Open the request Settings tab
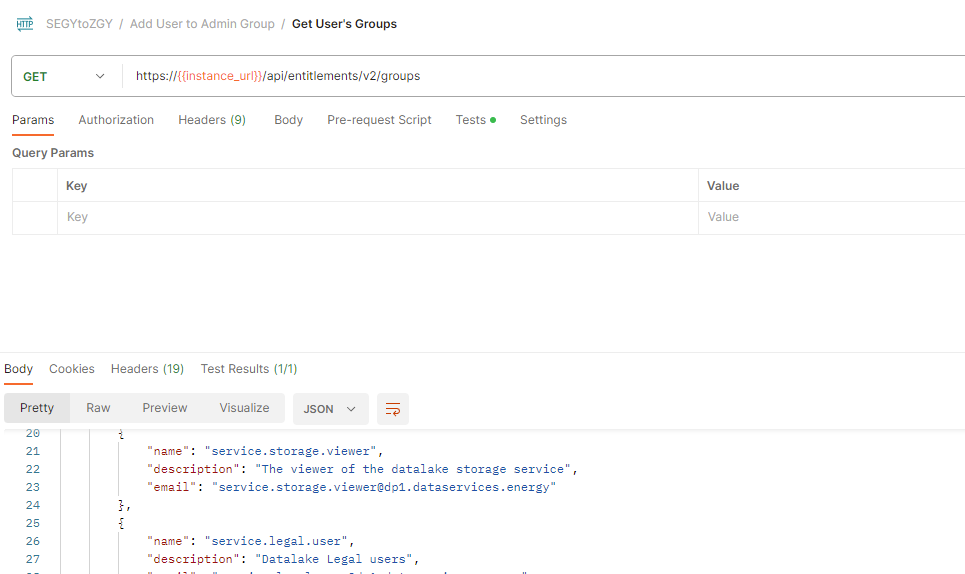Image resolution: width=965 pixels, height=574 pixels. pos(543,120)
